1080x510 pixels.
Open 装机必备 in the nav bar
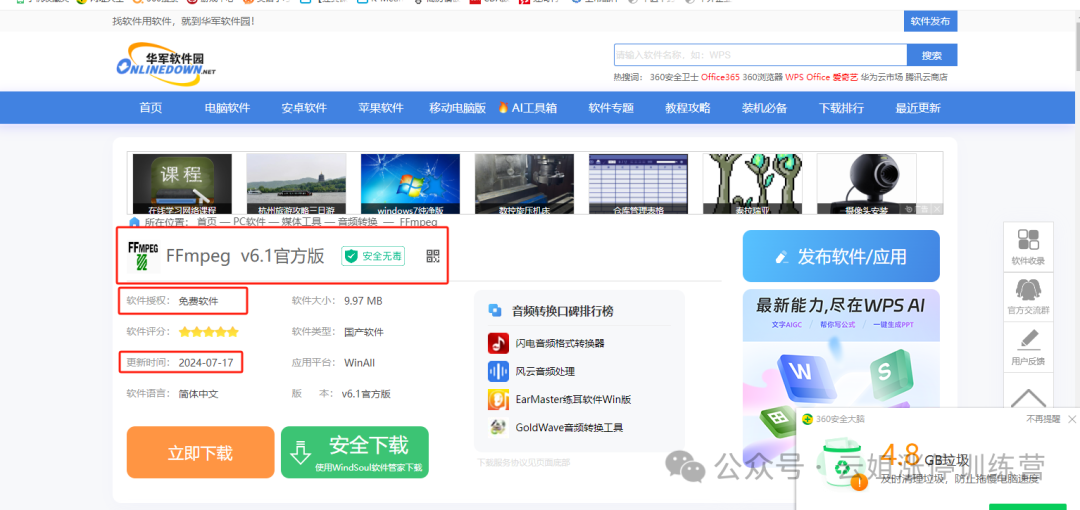[765, 108]
